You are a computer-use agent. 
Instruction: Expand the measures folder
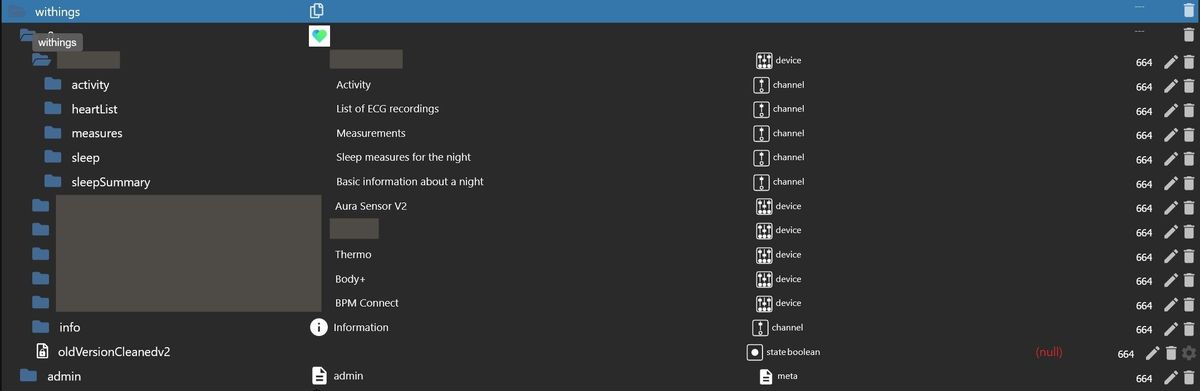click(x=53, y=133)
